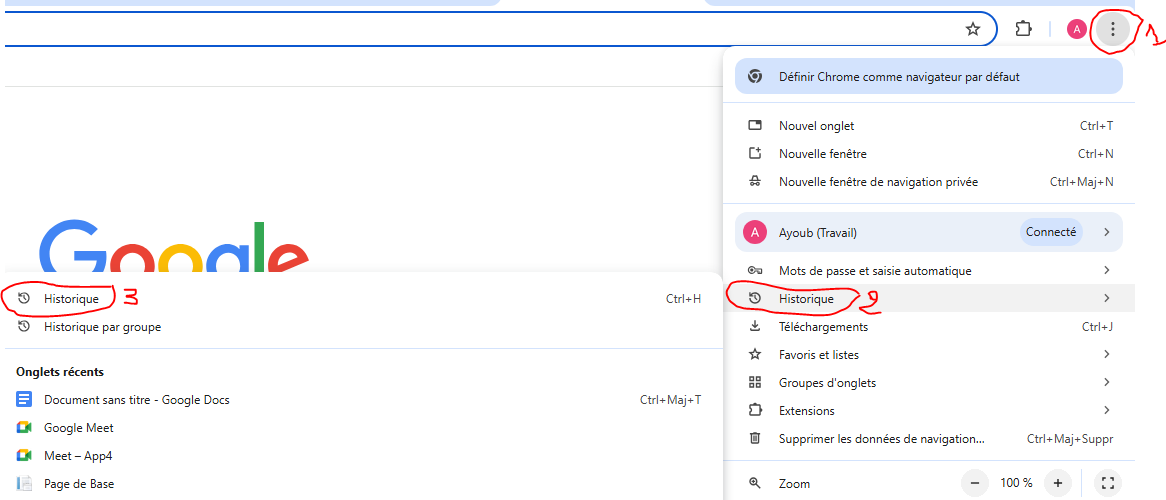Open Téléchargements from the menu
The width and height of the screenshot is (1166, 500).
coord(929,327)
